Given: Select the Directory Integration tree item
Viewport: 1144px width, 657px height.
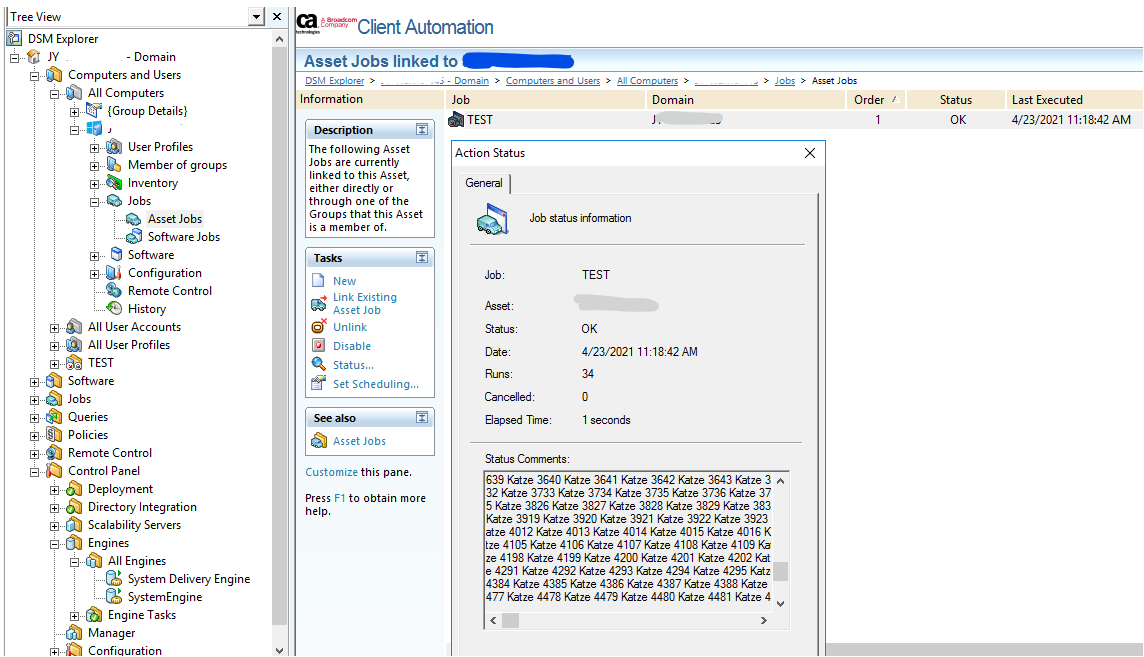Looking at the screenshot, I should point(142,507).
